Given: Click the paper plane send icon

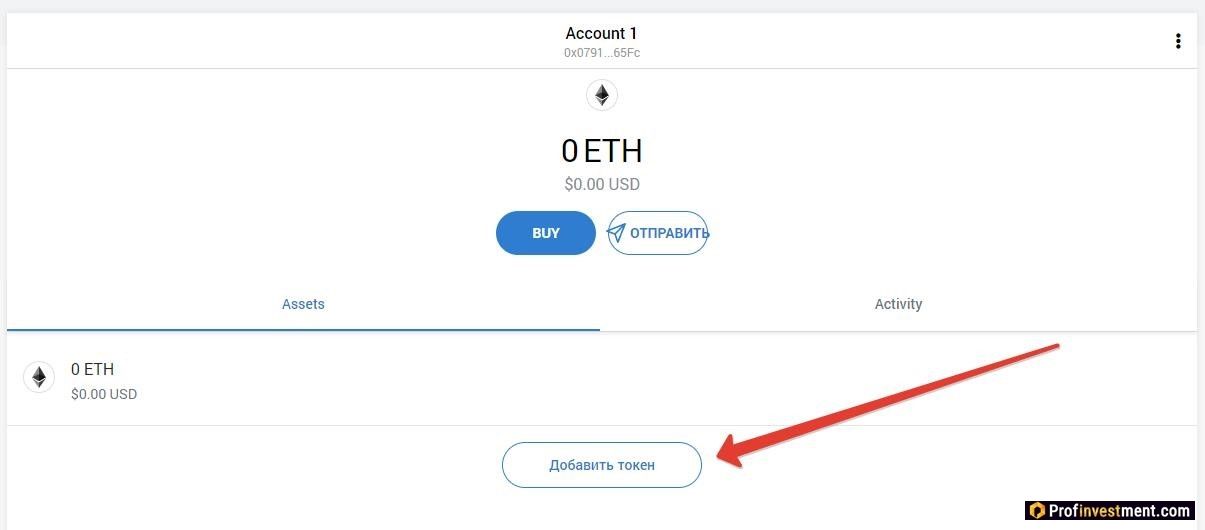Looking at the screenshot, I should click(x=617, y=233).
